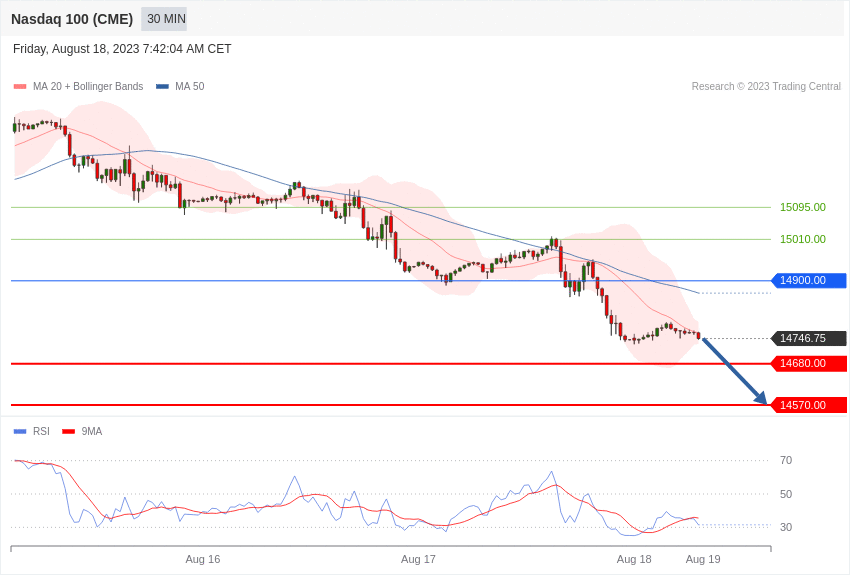Click the RSI 30 axis value

coord(786,527)
